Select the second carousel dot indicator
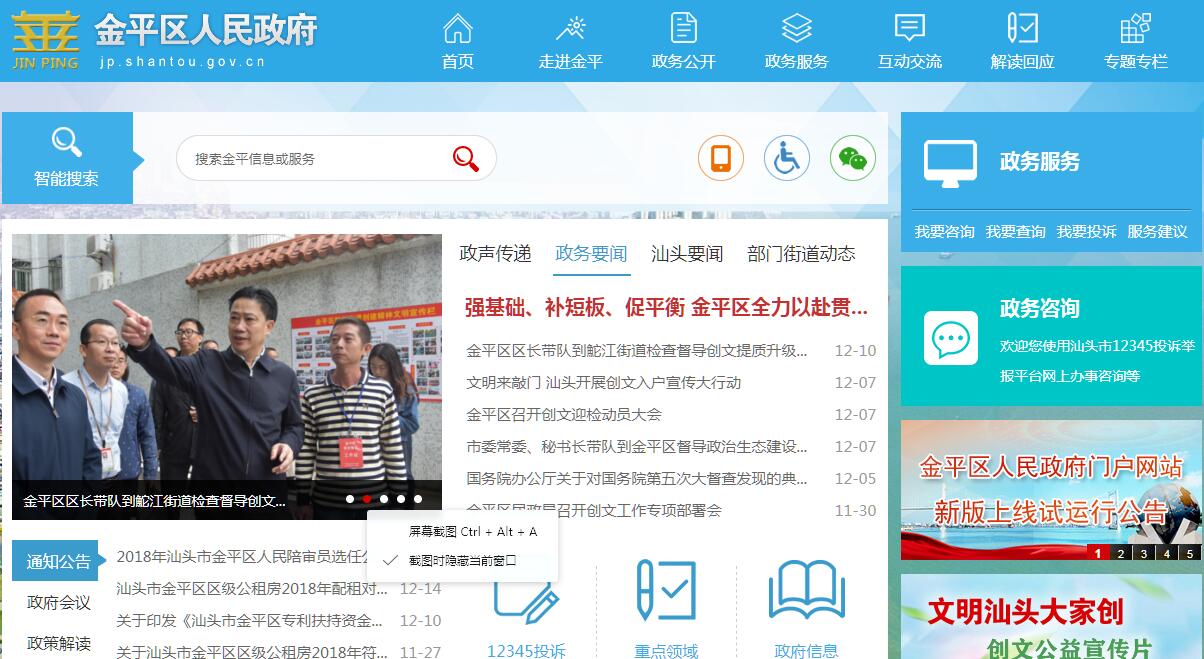Screen dimensions: 1204x659 (367, 498)
